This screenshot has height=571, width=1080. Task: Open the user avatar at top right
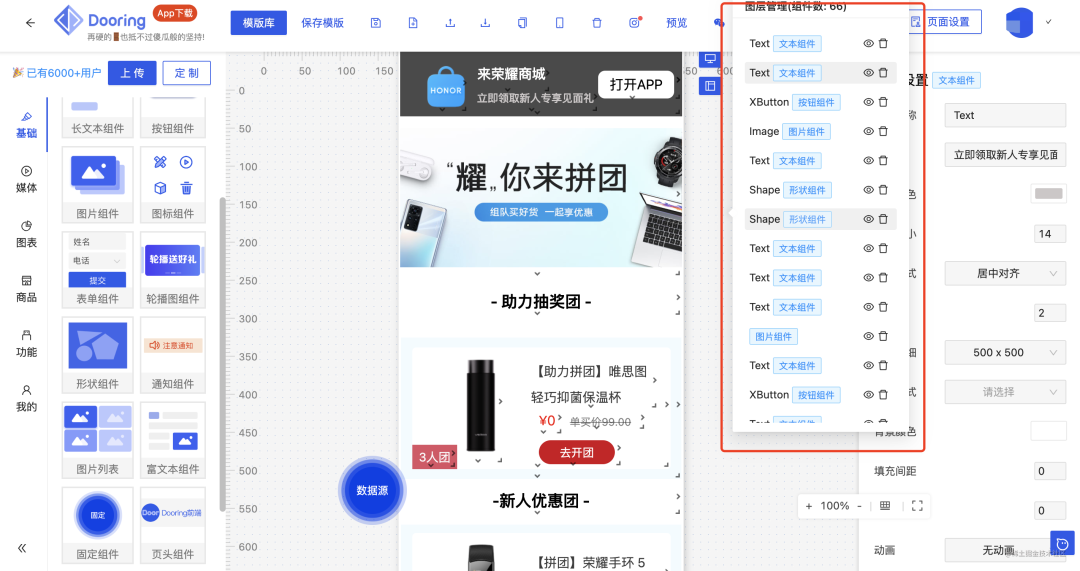(x=1019, y=23)
